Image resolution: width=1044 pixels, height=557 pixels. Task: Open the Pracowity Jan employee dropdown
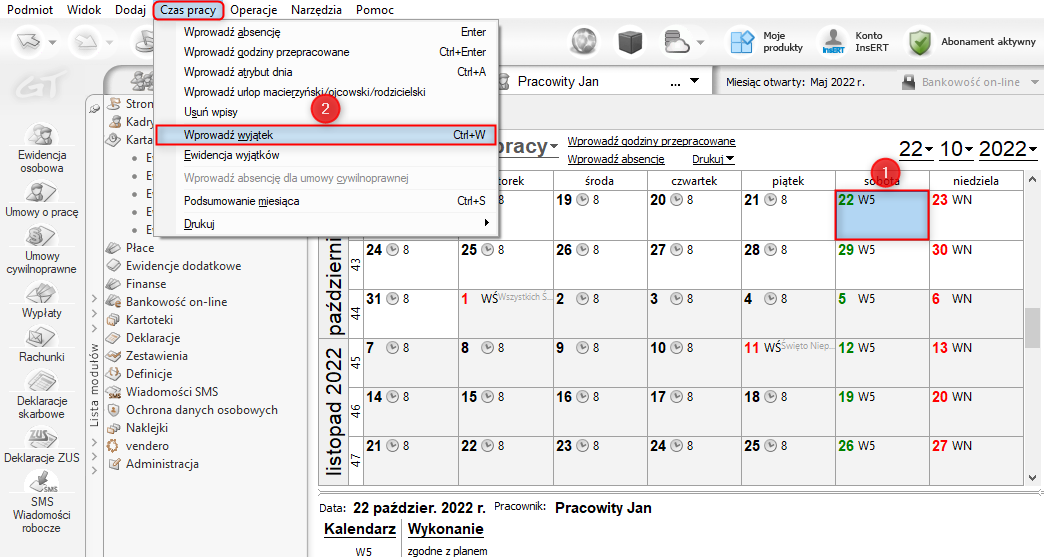[x=694, y=81]
